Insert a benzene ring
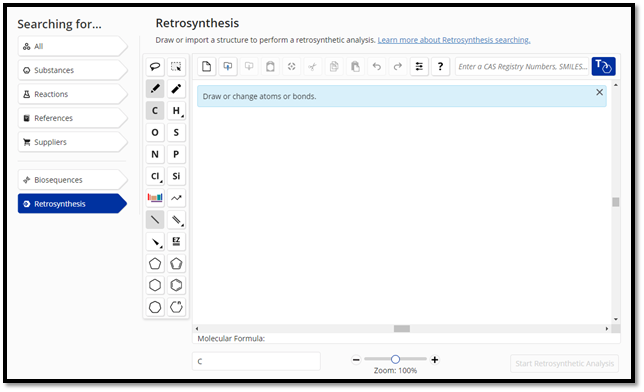Viewport: 644px width, 392px height. click(176, 285)
